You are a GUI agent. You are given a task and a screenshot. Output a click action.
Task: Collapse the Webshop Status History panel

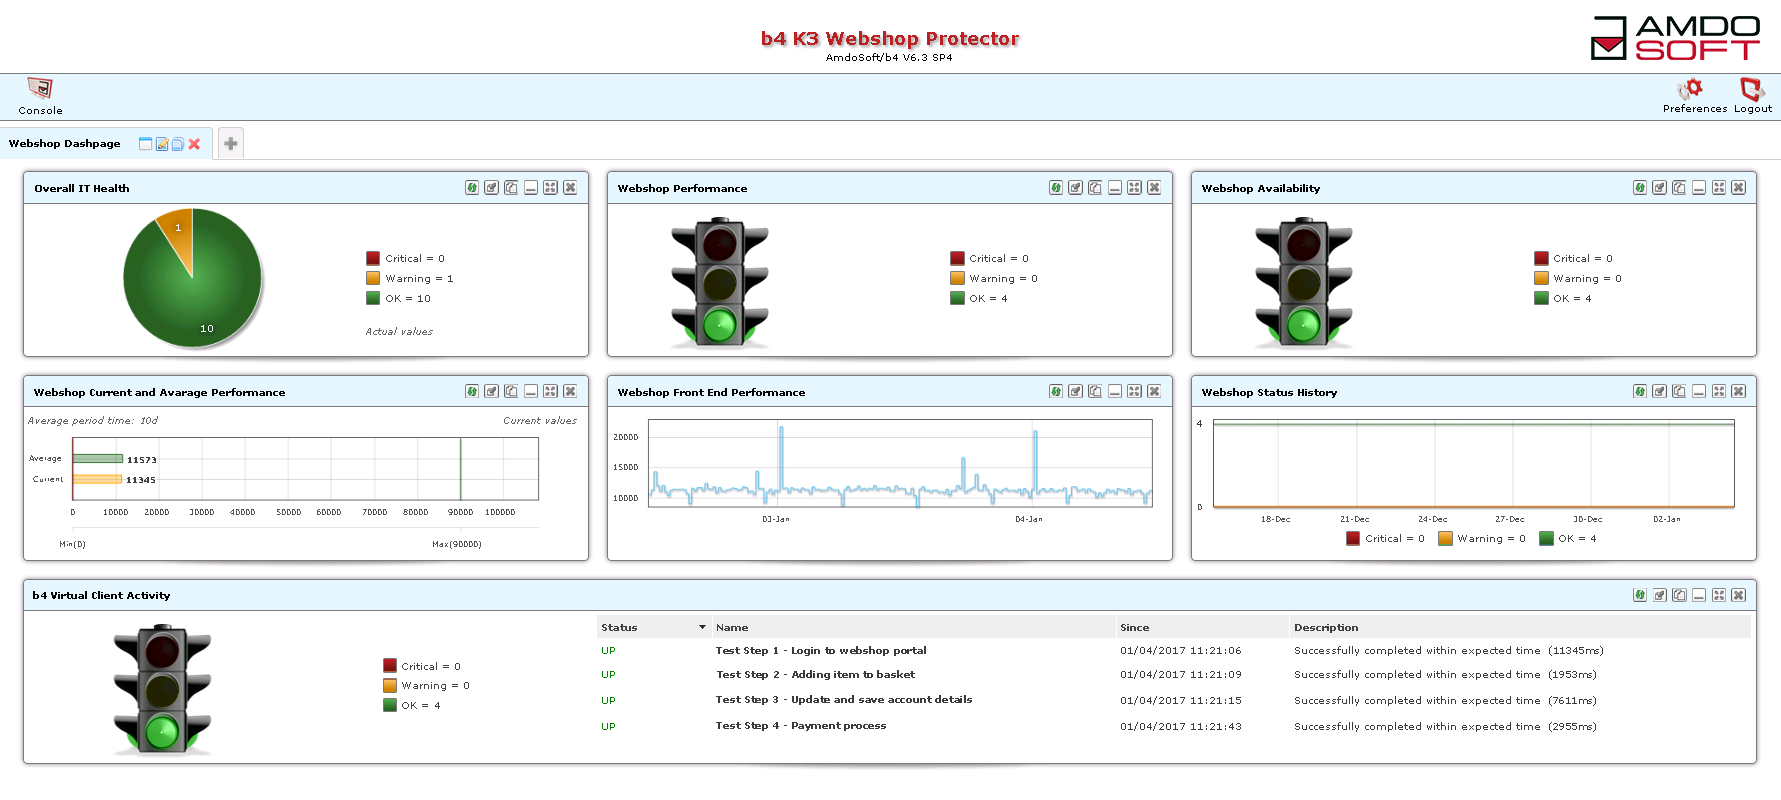pos(1699,391)
